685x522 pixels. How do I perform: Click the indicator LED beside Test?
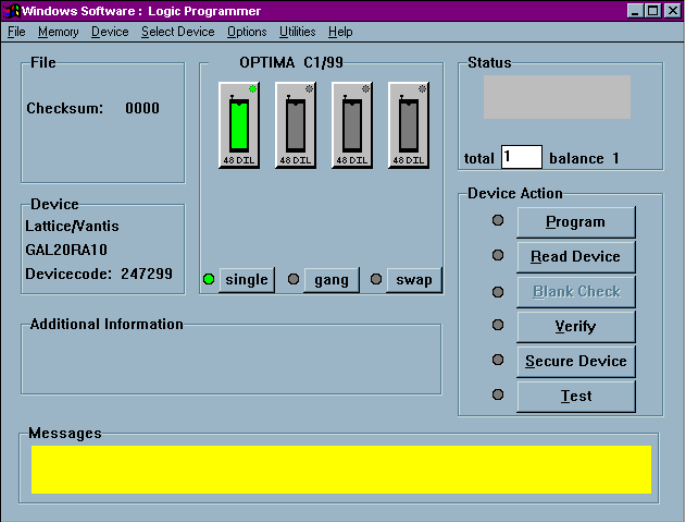tap(498, 395)
